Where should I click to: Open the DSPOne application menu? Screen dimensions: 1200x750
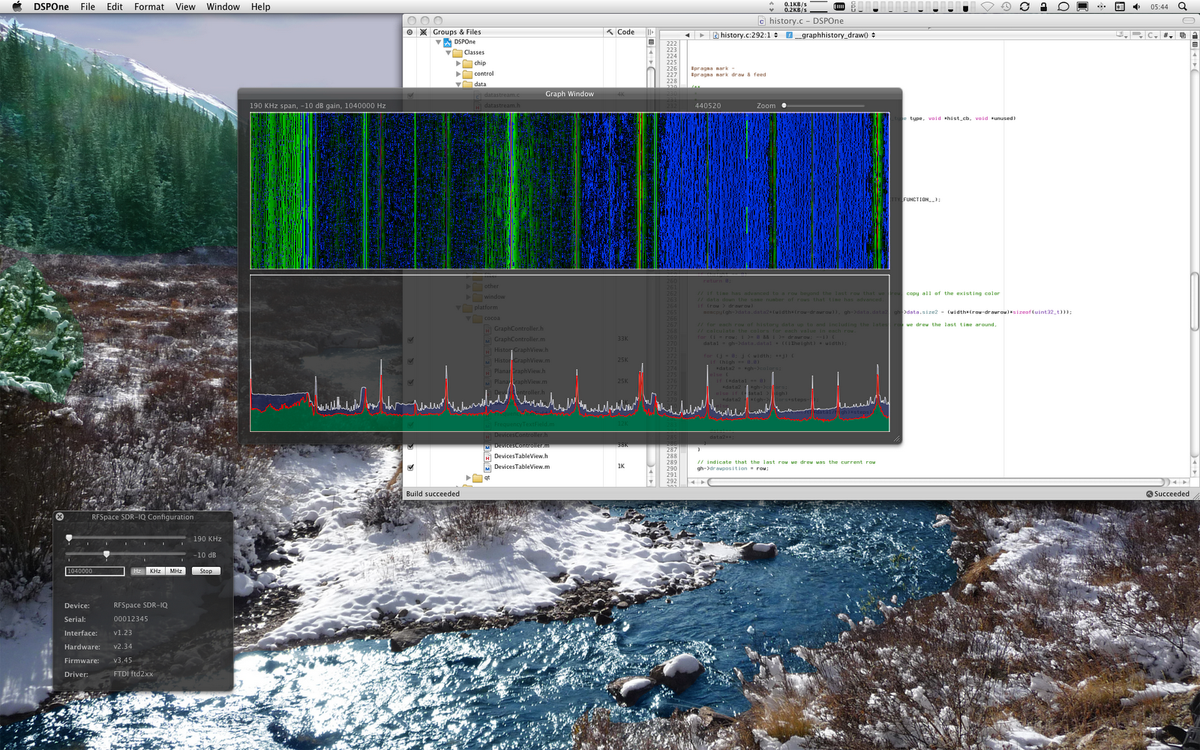tap(49, 6)
